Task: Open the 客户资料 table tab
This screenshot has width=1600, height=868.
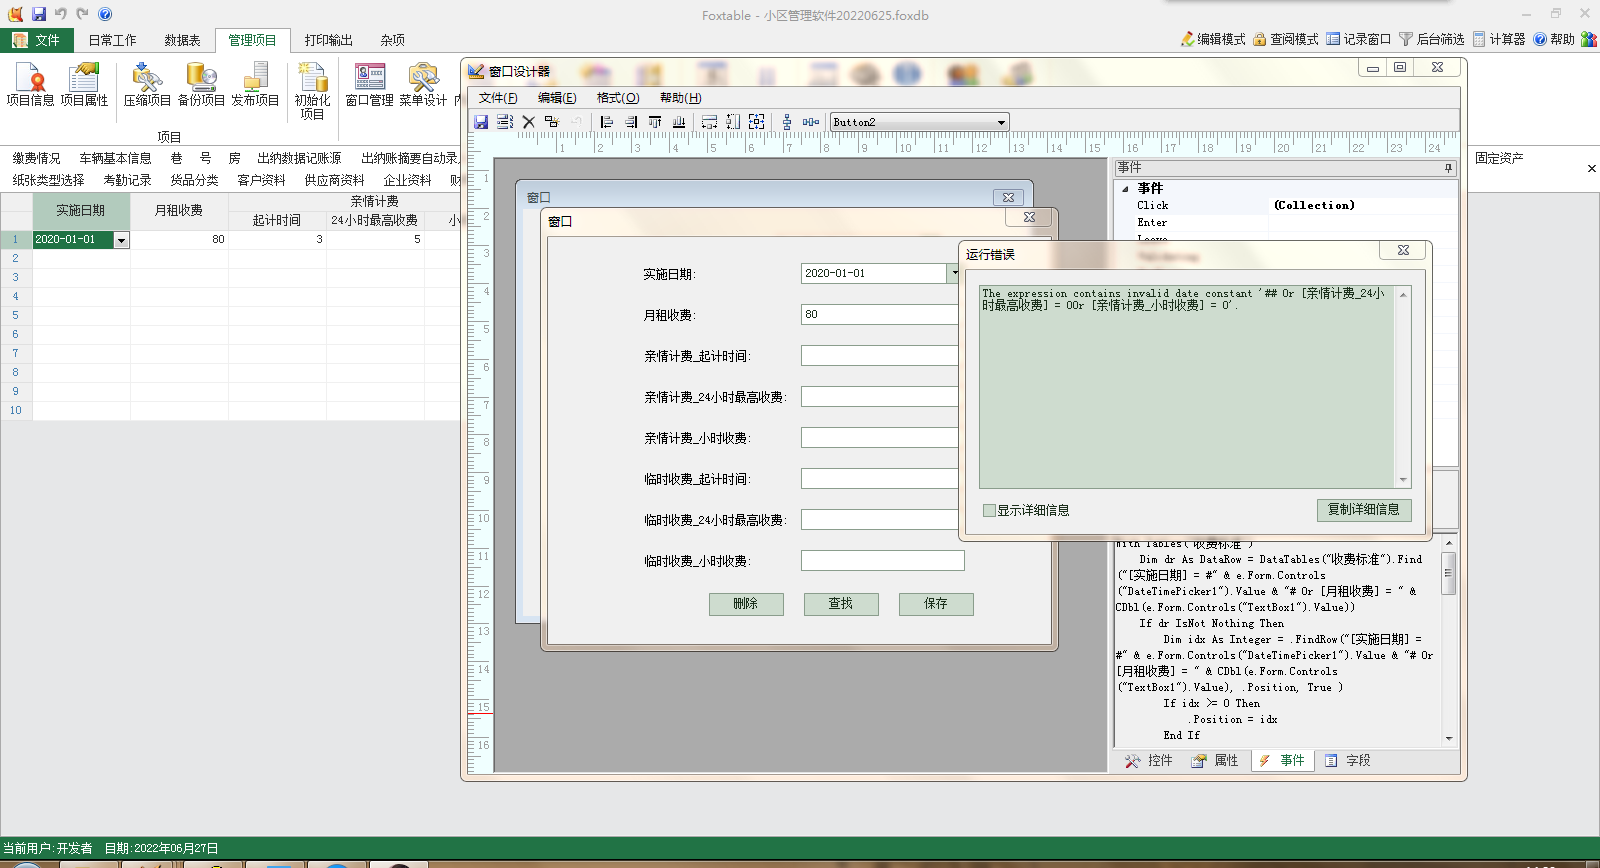Action: [x=261, y=180]
